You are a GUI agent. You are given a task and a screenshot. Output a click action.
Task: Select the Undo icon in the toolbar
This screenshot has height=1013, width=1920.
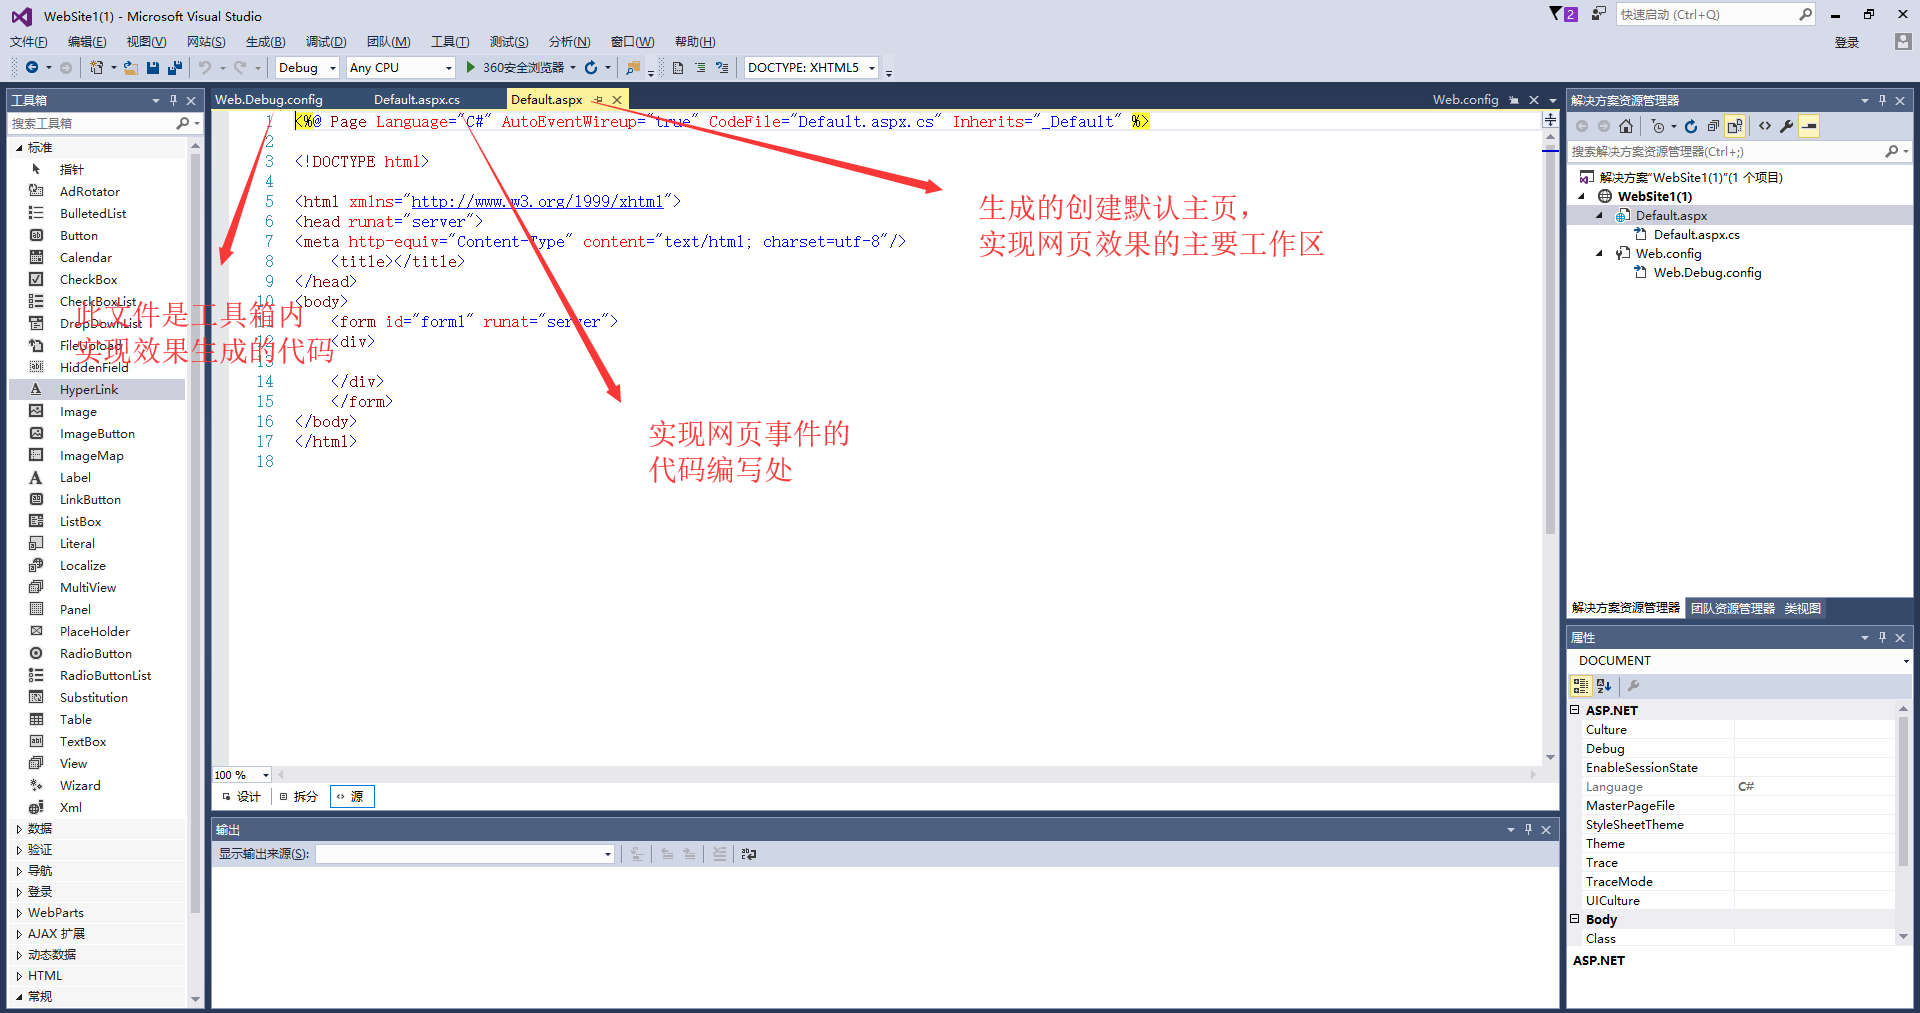coord(205,67)
